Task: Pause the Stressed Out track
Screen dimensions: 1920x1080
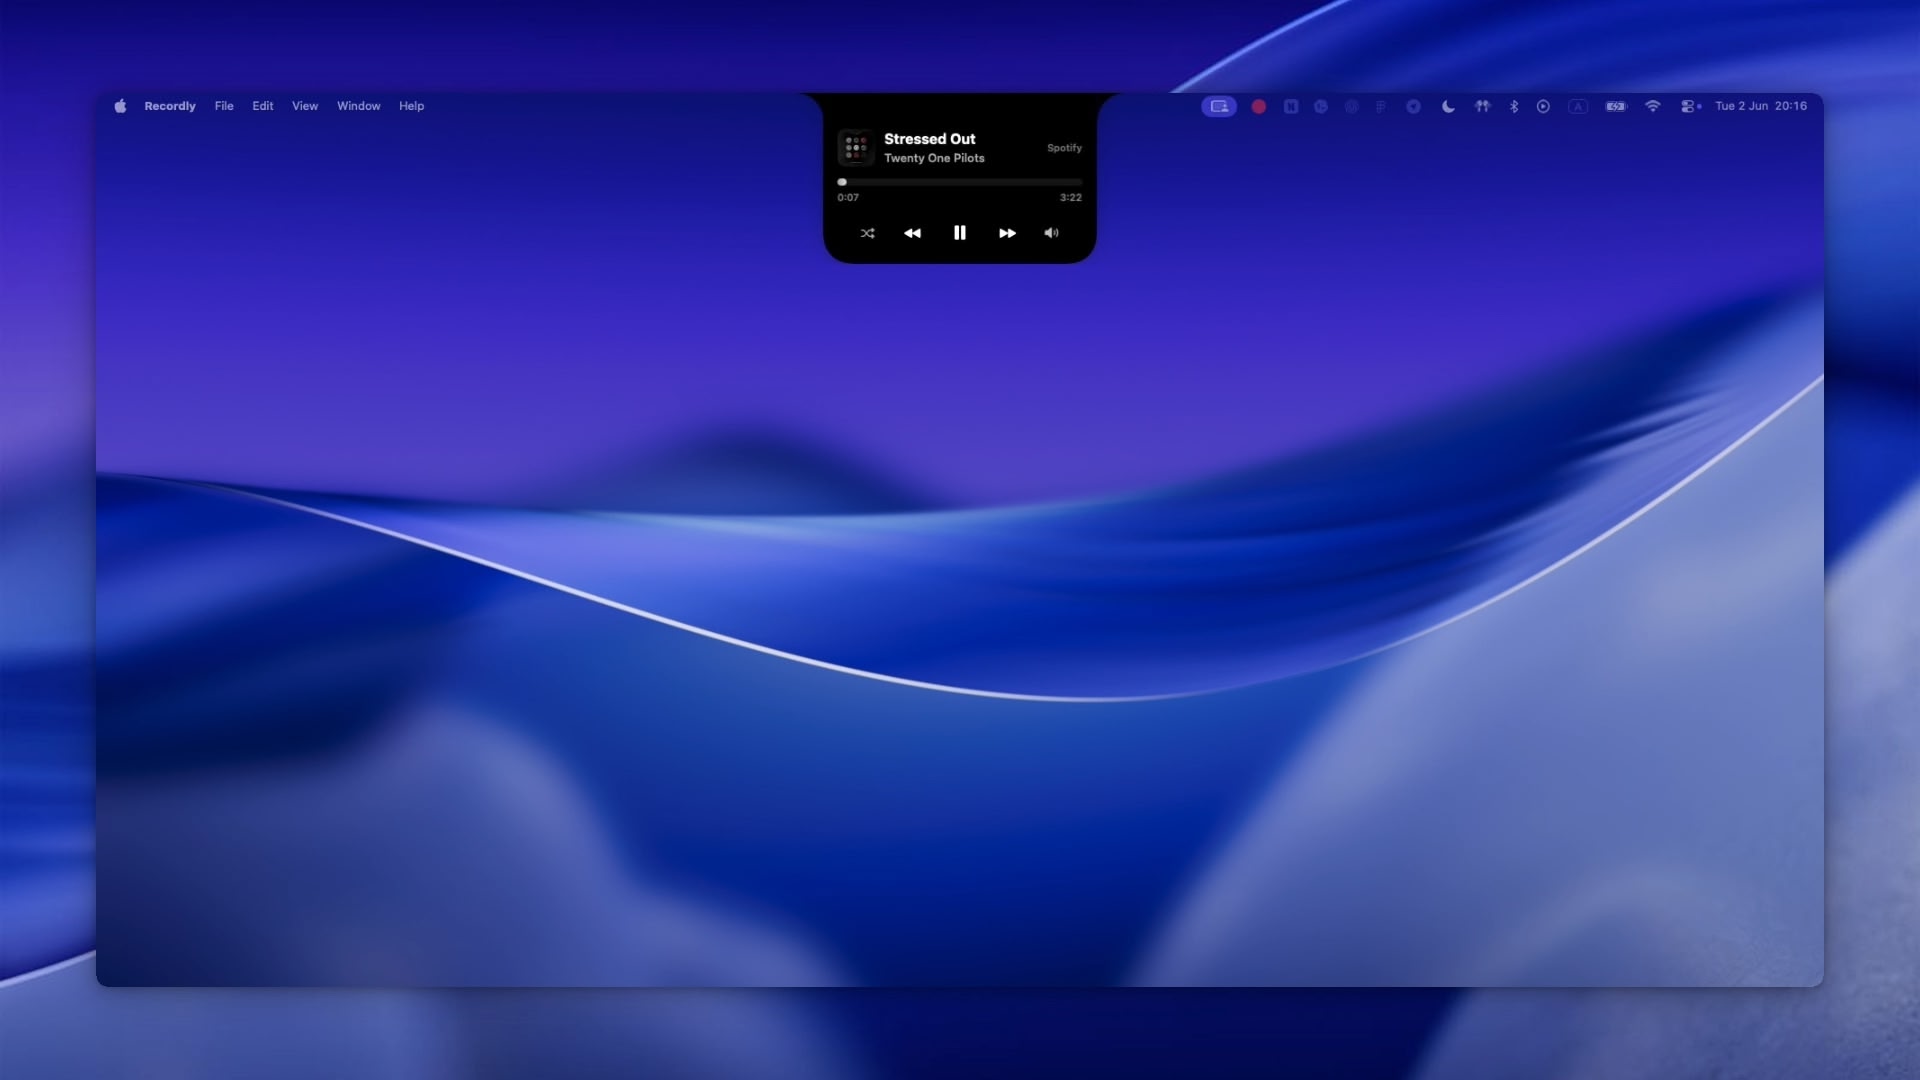Action: [960, 233]
